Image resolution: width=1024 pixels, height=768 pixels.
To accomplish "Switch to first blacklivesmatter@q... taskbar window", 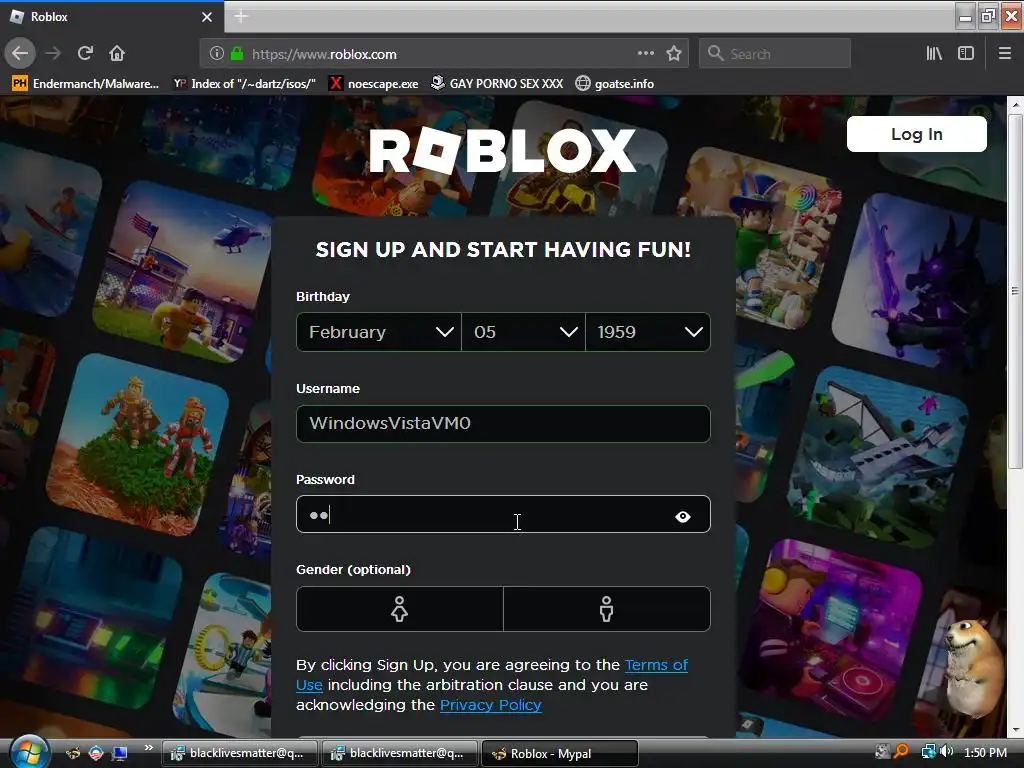I will 239,753.
